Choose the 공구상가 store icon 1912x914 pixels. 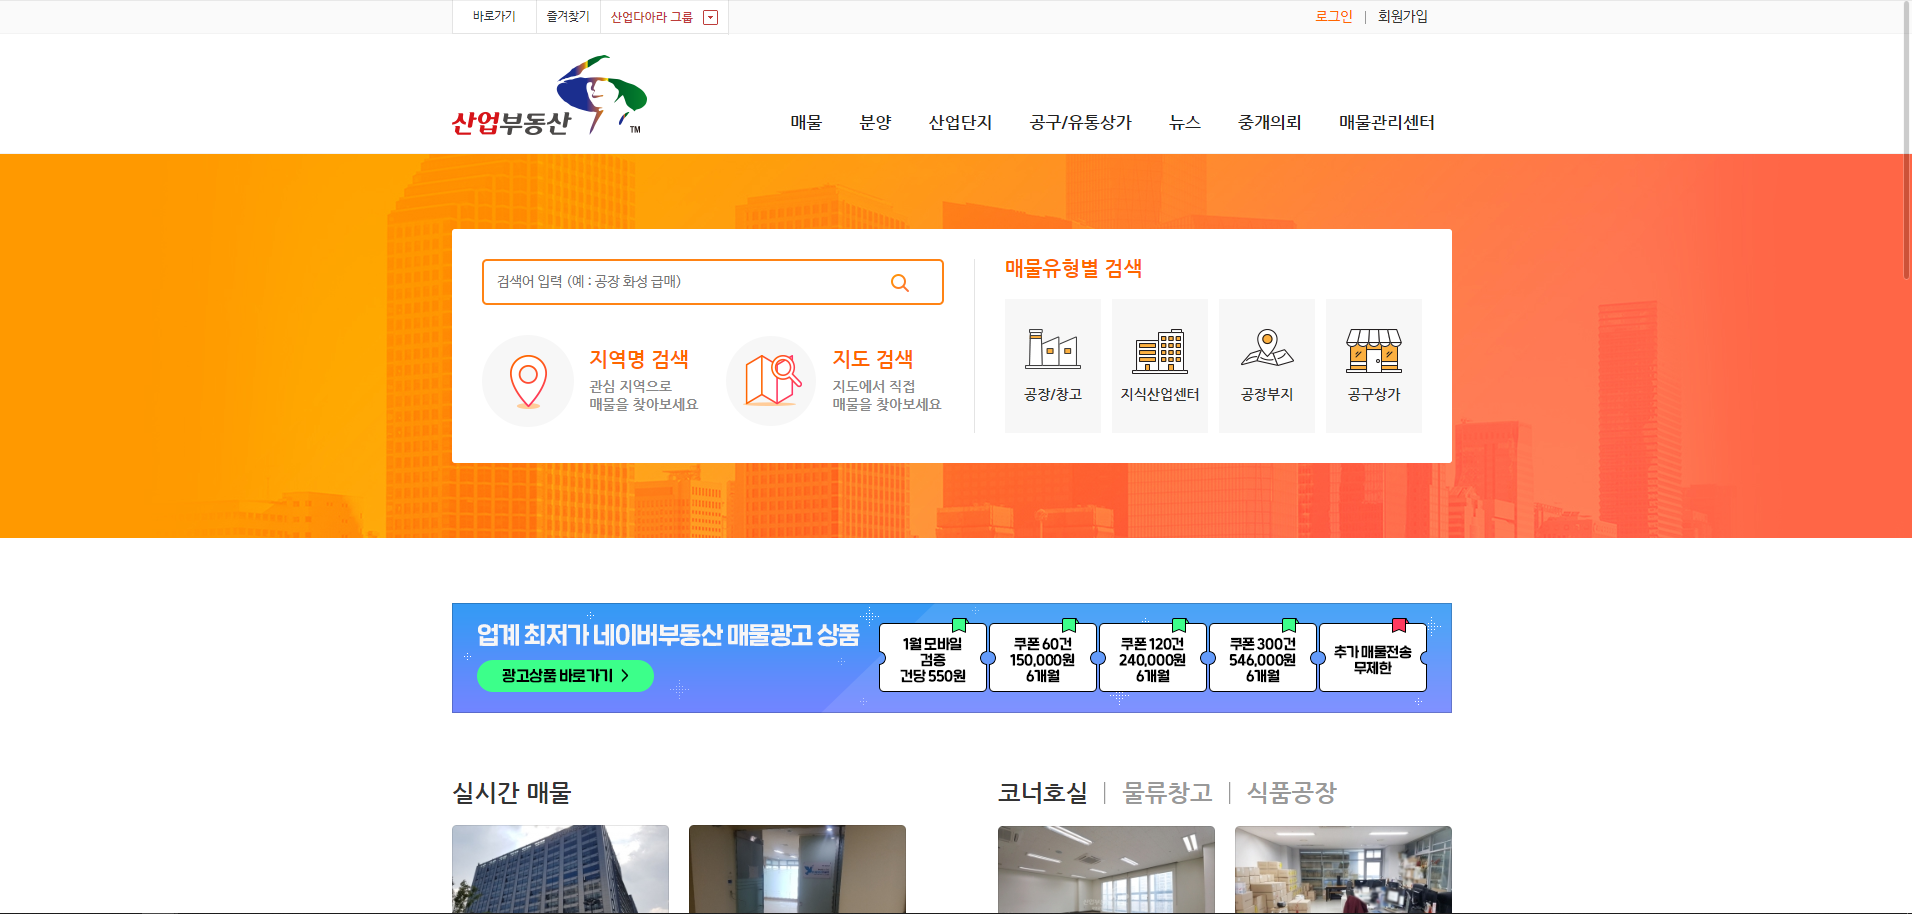click(1373, 351)
